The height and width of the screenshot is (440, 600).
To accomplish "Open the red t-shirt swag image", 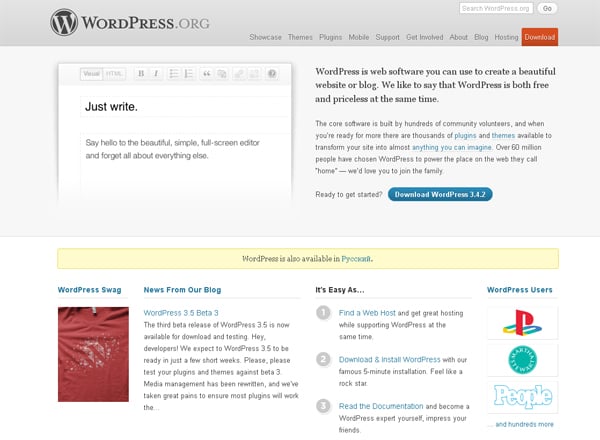I will click(x=93, y=354).
